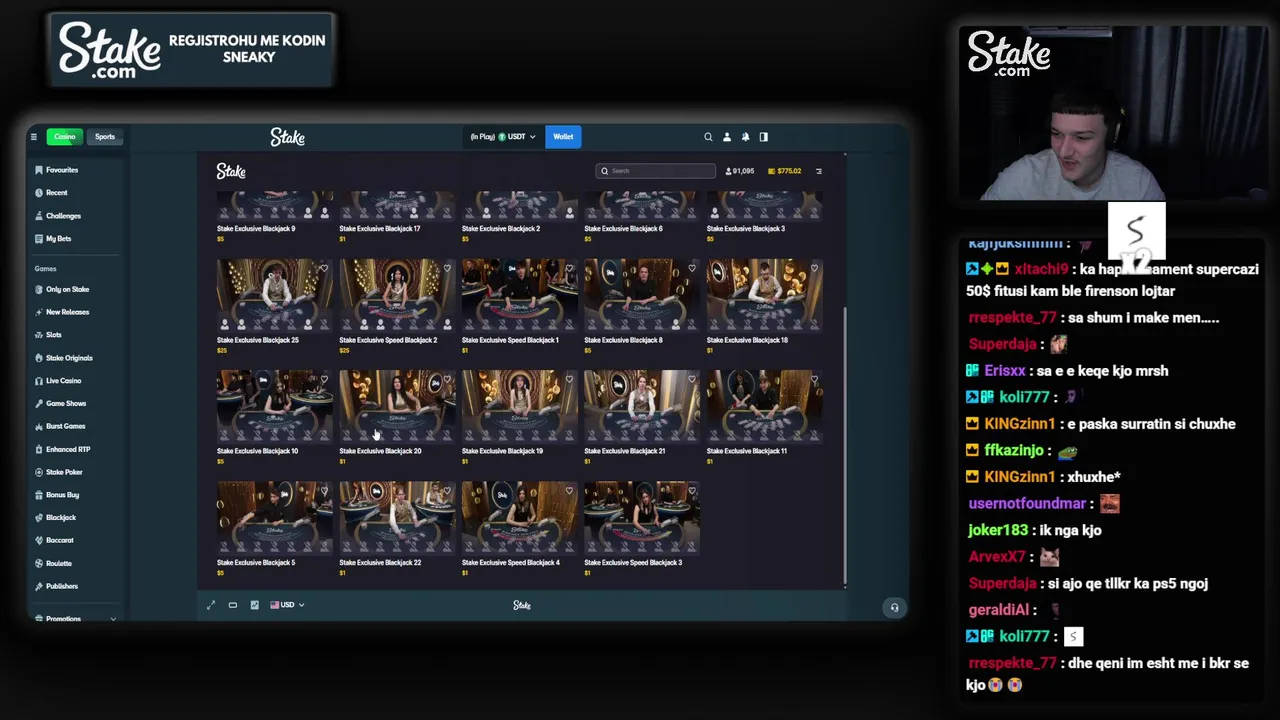Open the notifications bell
The width and height of the screenshot is (1280, 720).
click(x=745, y=137)
